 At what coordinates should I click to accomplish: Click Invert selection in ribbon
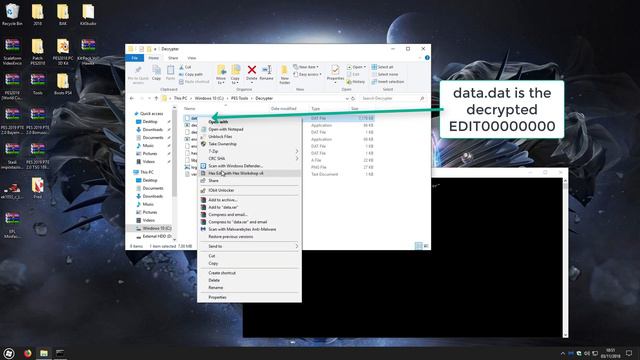pos(388,82)
